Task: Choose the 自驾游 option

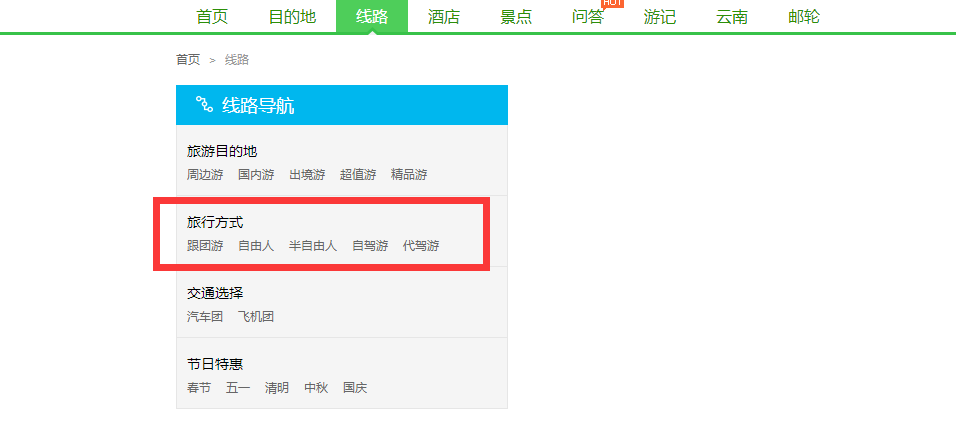Action: tap(370, 246)
